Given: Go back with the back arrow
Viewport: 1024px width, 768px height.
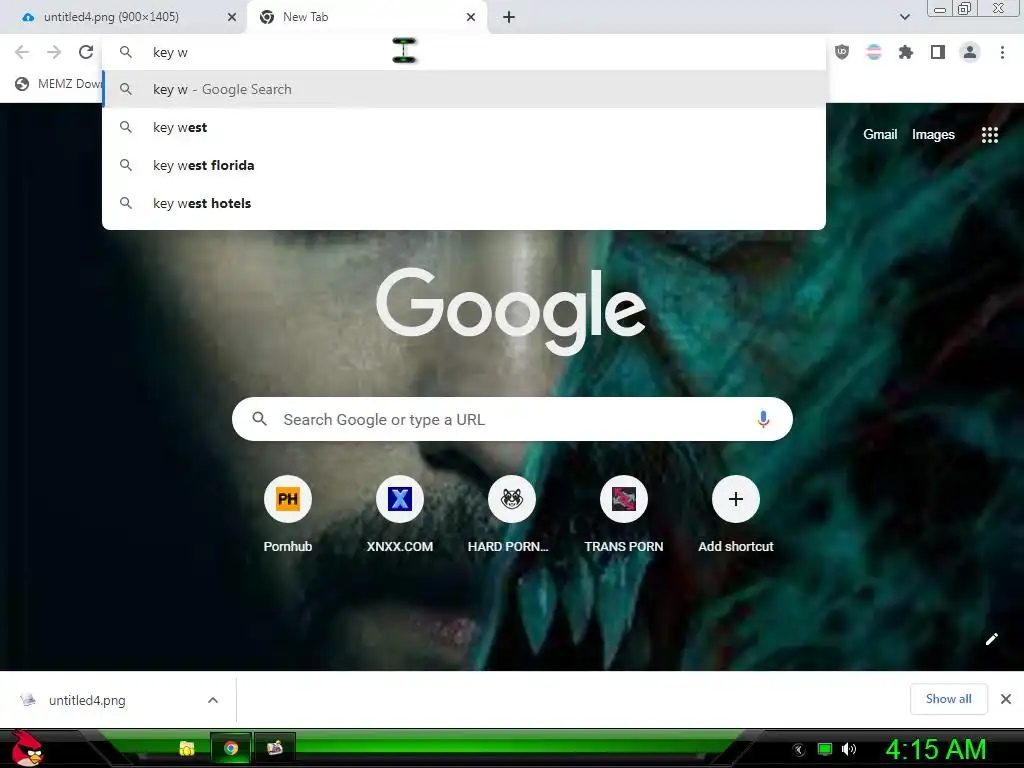Looking at the screenshot, I should (x=22, y=52).
